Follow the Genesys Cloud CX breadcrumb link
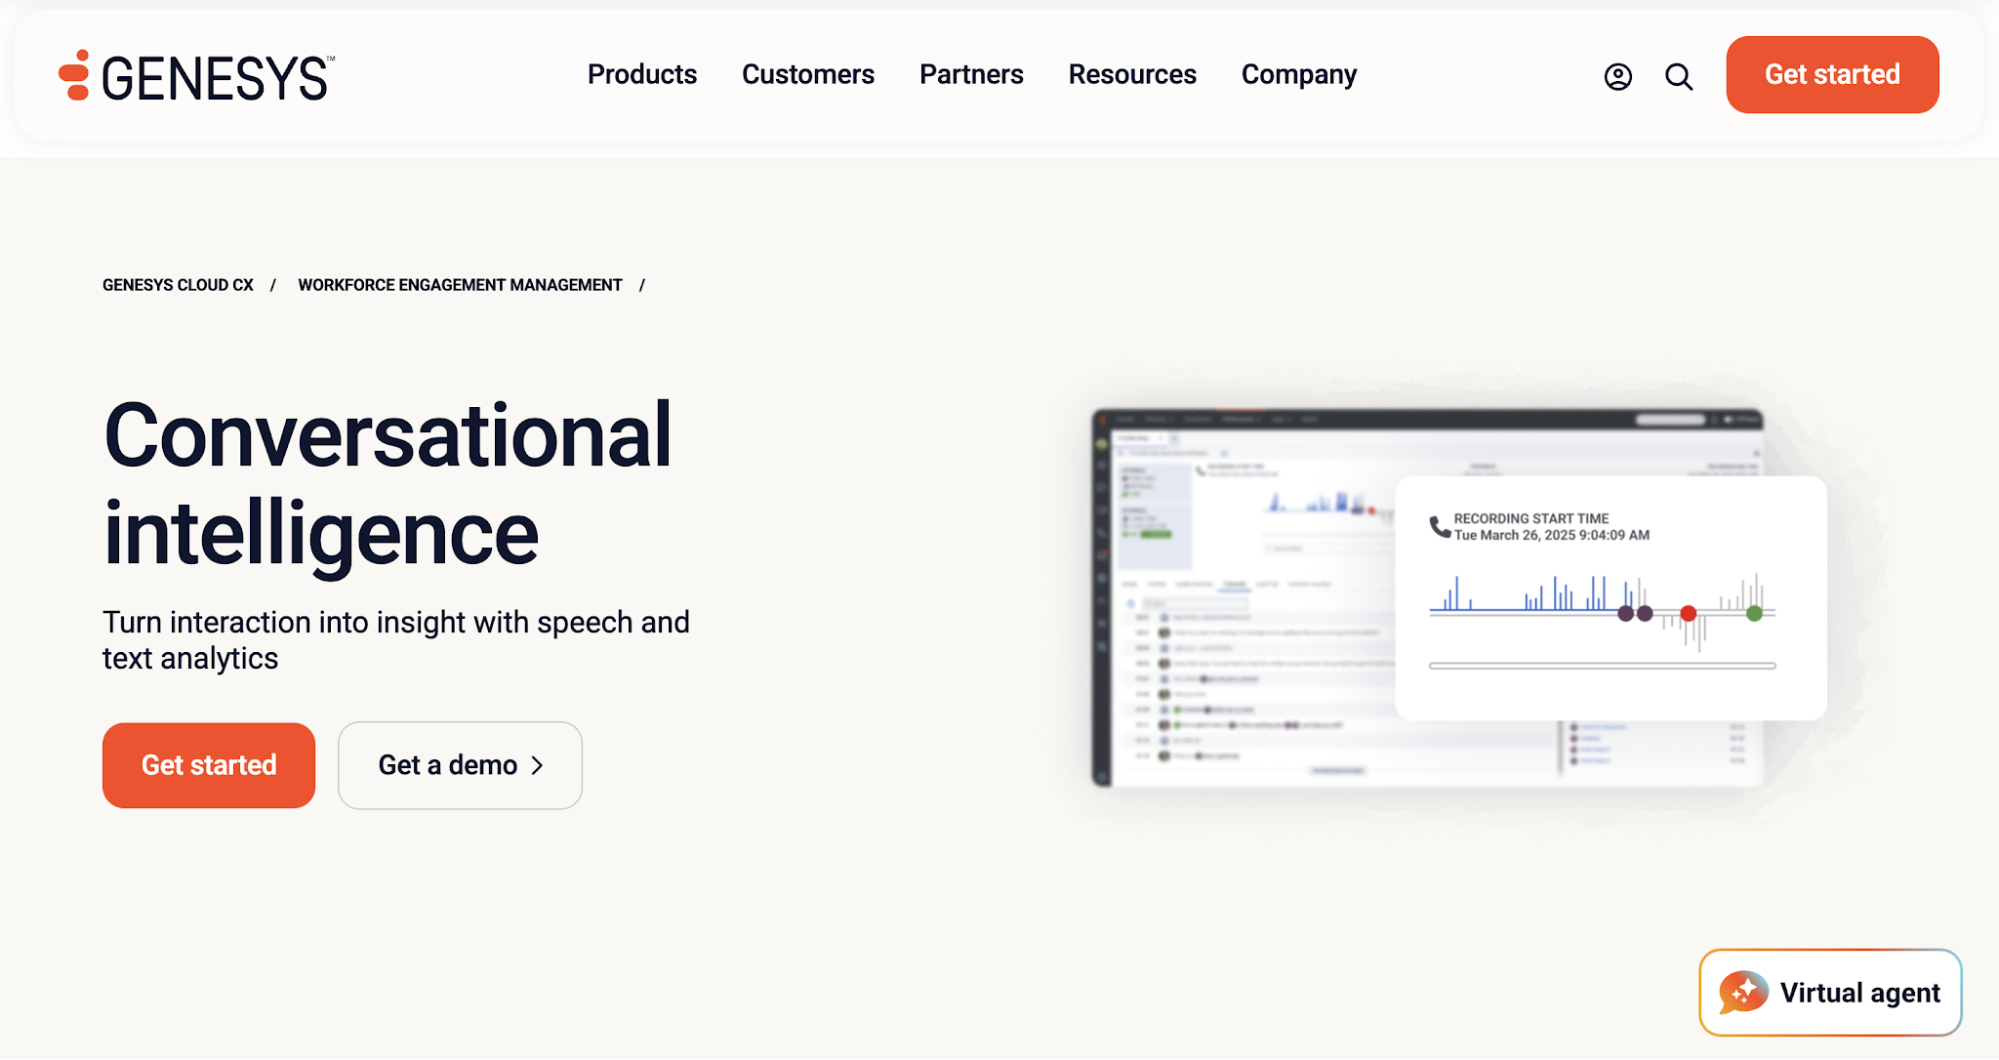1999x1060 pixels. point(178,285)
